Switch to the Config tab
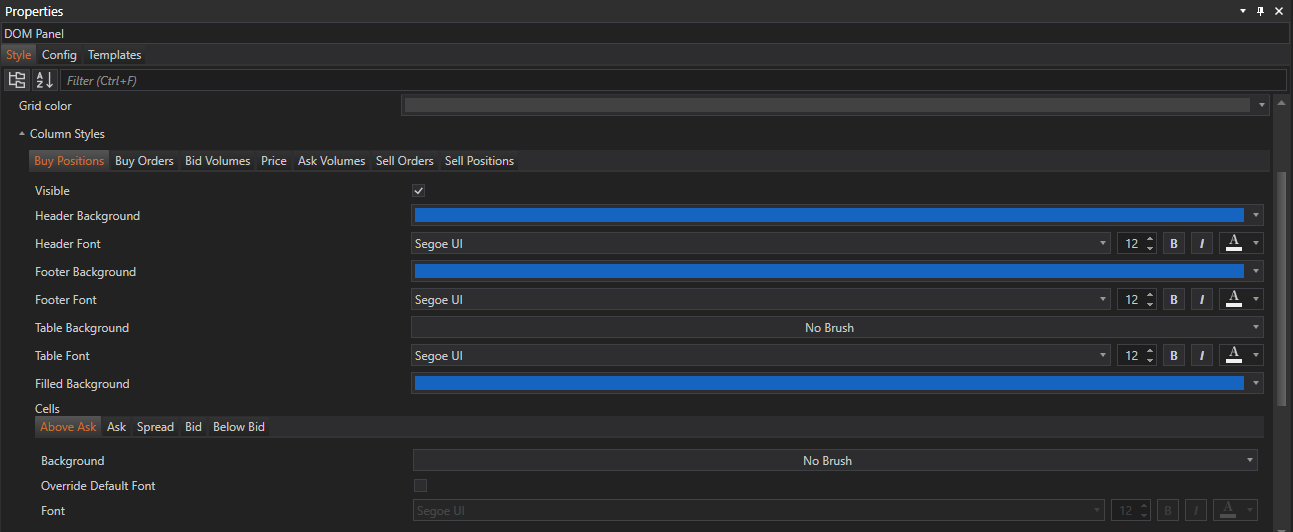Screen dimensions: 1293x532 point(59,55)
